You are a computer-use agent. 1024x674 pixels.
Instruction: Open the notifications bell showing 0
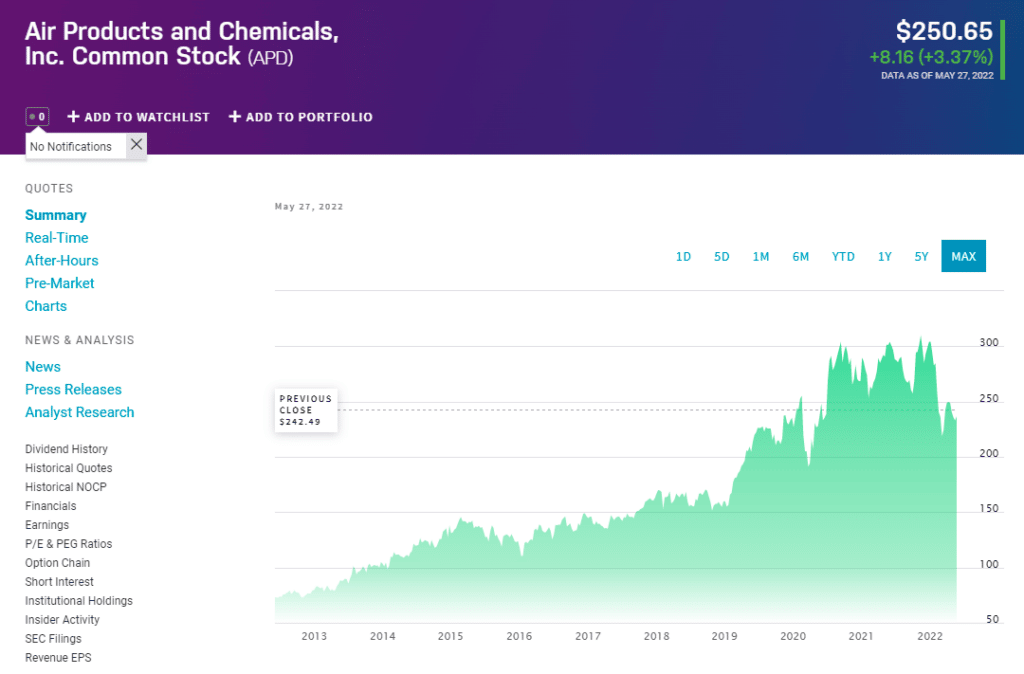click(x=37, y=117)
